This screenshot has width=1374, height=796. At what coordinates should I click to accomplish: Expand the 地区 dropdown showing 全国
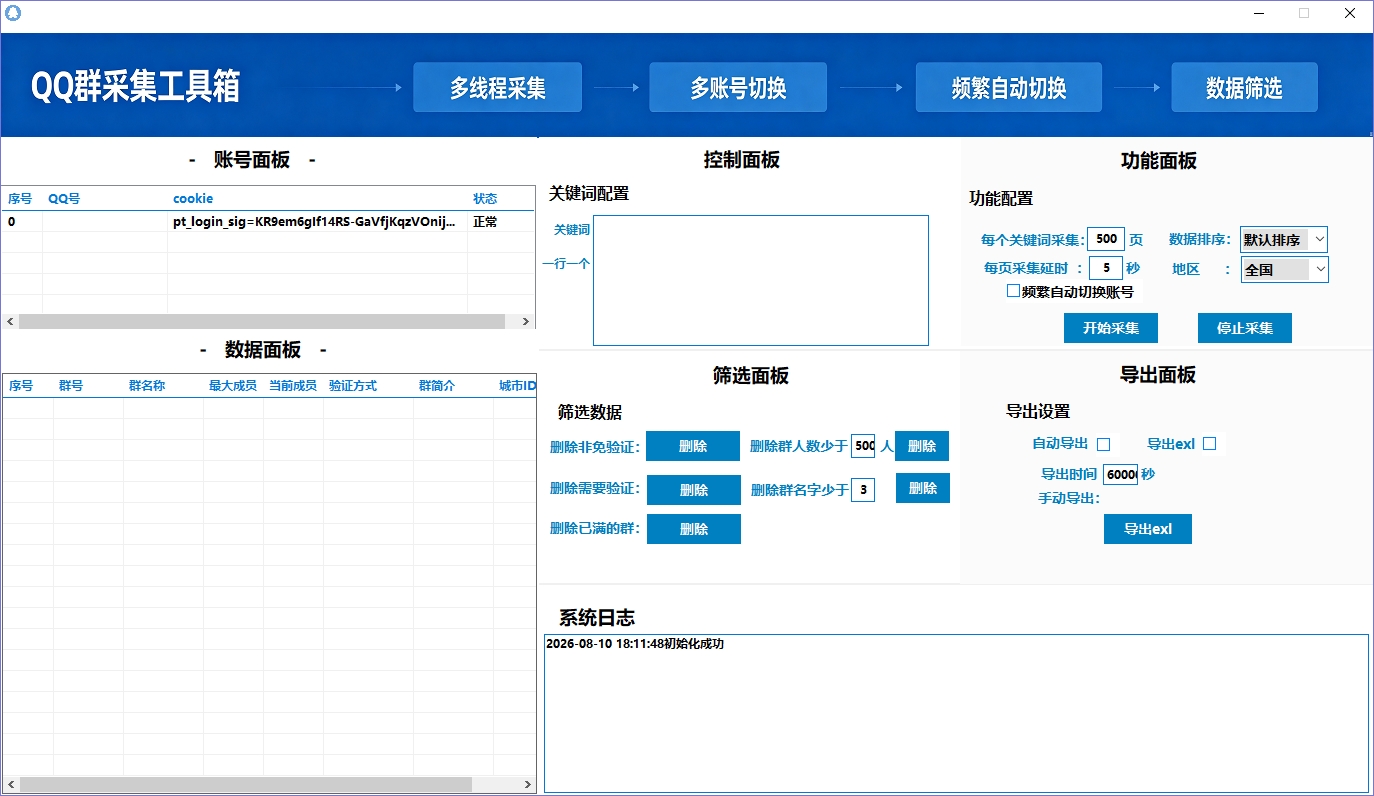click(1284, 269)
